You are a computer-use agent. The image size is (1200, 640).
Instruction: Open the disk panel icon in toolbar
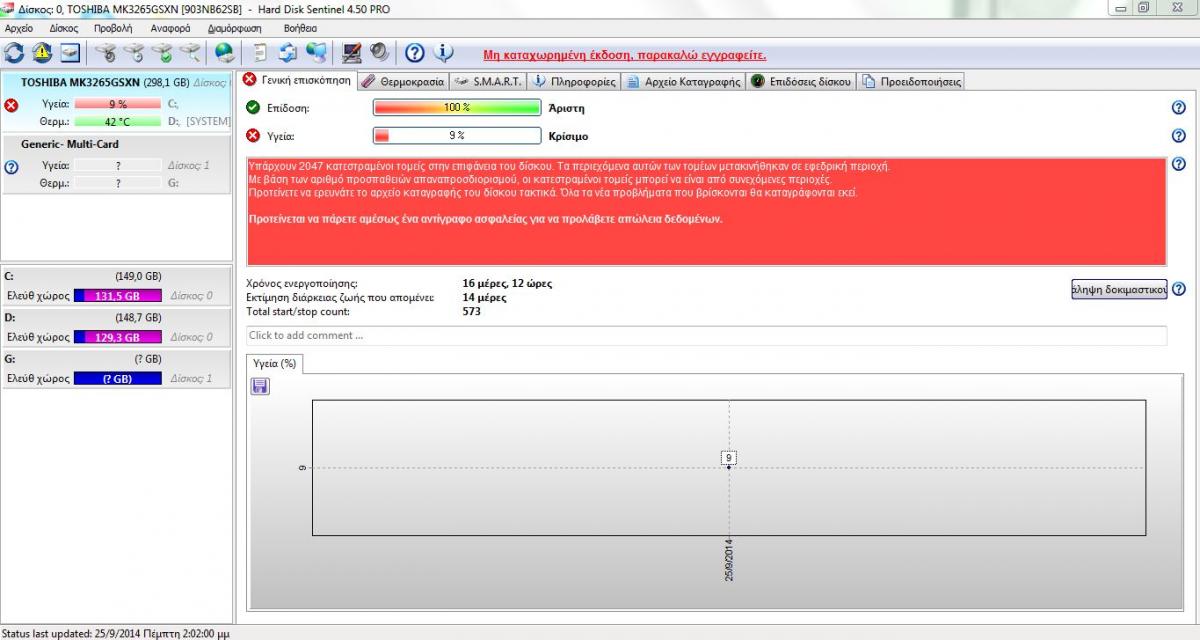70,52
